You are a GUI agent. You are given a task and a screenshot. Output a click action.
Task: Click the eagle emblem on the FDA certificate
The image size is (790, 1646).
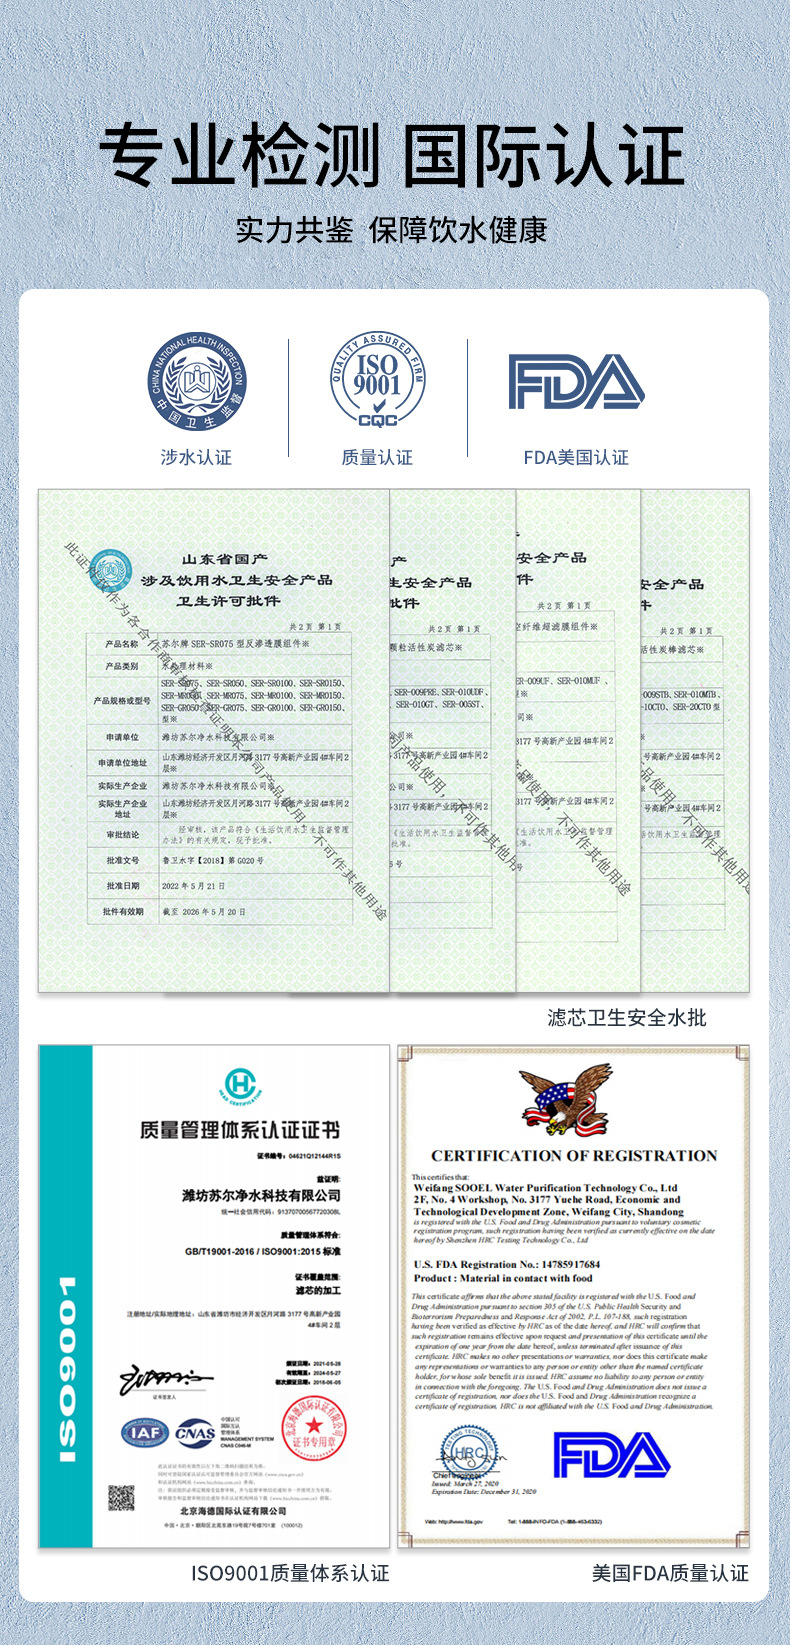coord(567,1101)
